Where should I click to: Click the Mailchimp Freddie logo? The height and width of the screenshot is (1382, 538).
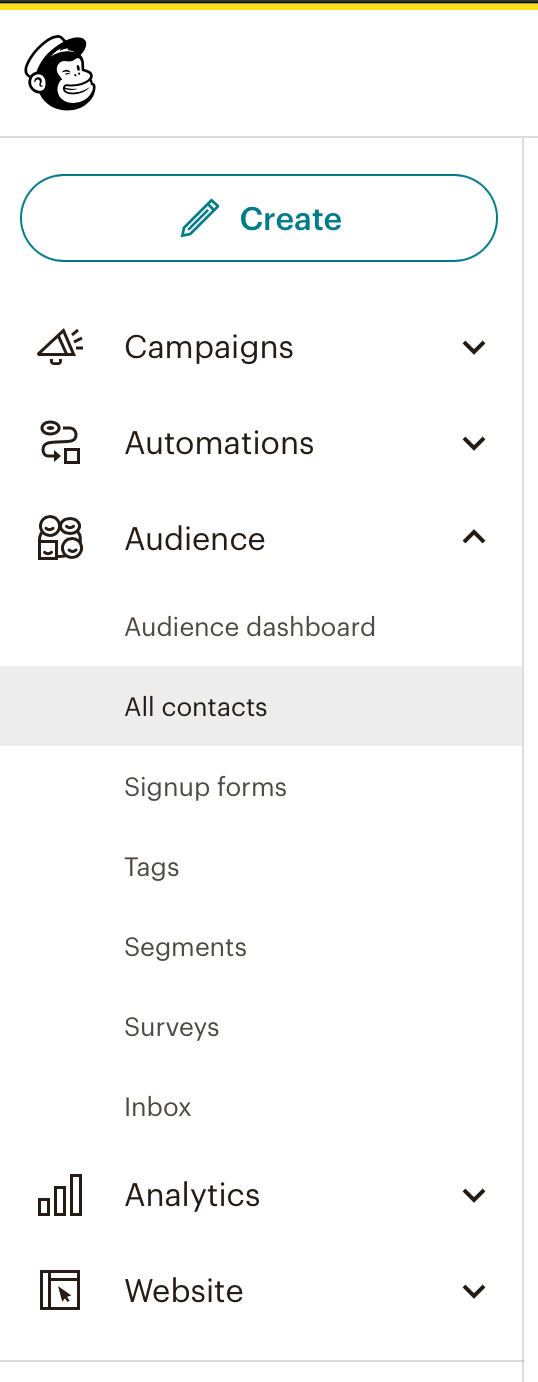pyautogui.click(x=60, y=73)
